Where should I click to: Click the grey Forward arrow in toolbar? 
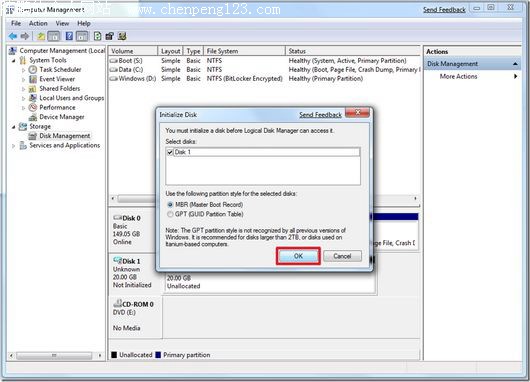coord(25,36)
